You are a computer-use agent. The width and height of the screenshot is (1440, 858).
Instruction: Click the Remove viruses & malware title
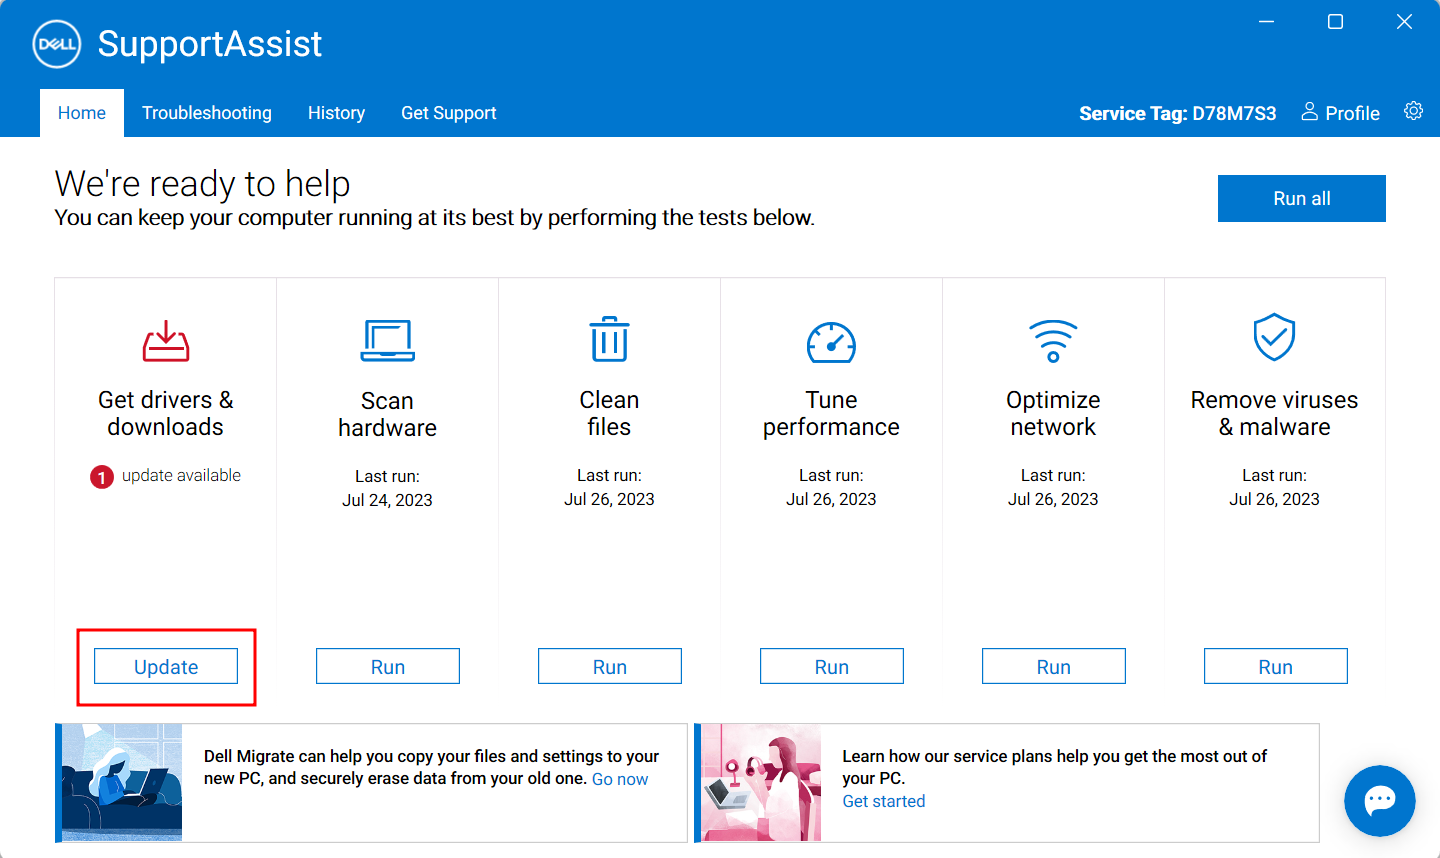tap(1275, 413)
